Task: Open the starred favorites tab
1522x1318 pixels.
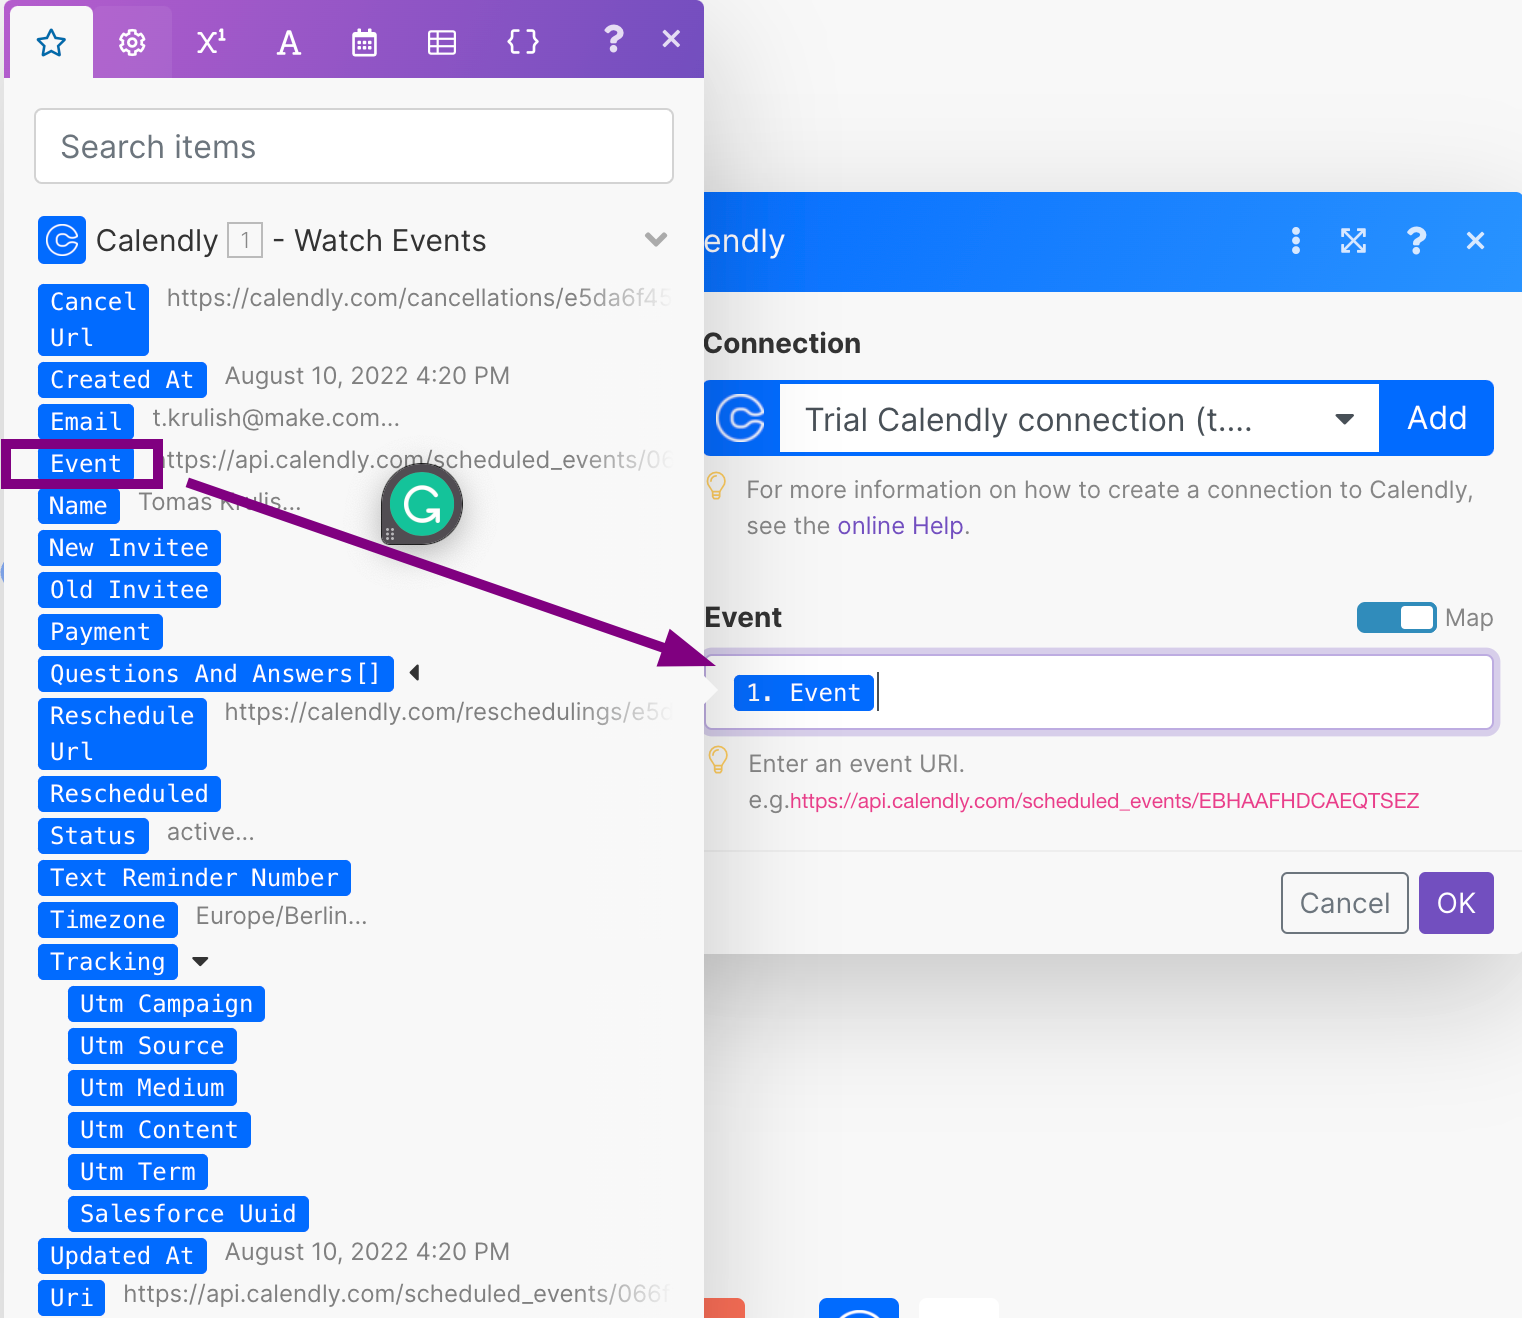Action: click(x=51, y=42)
